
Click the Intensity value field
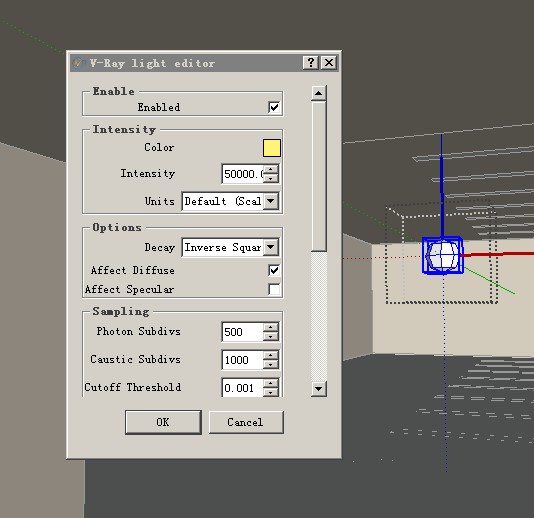tap(243, 174)
